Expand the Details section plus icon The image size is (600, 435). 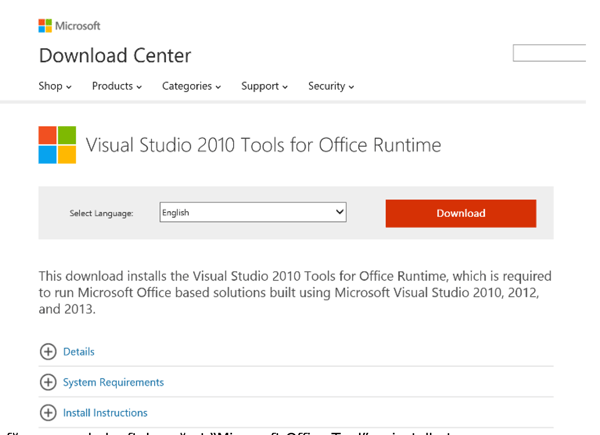point(48,352)
